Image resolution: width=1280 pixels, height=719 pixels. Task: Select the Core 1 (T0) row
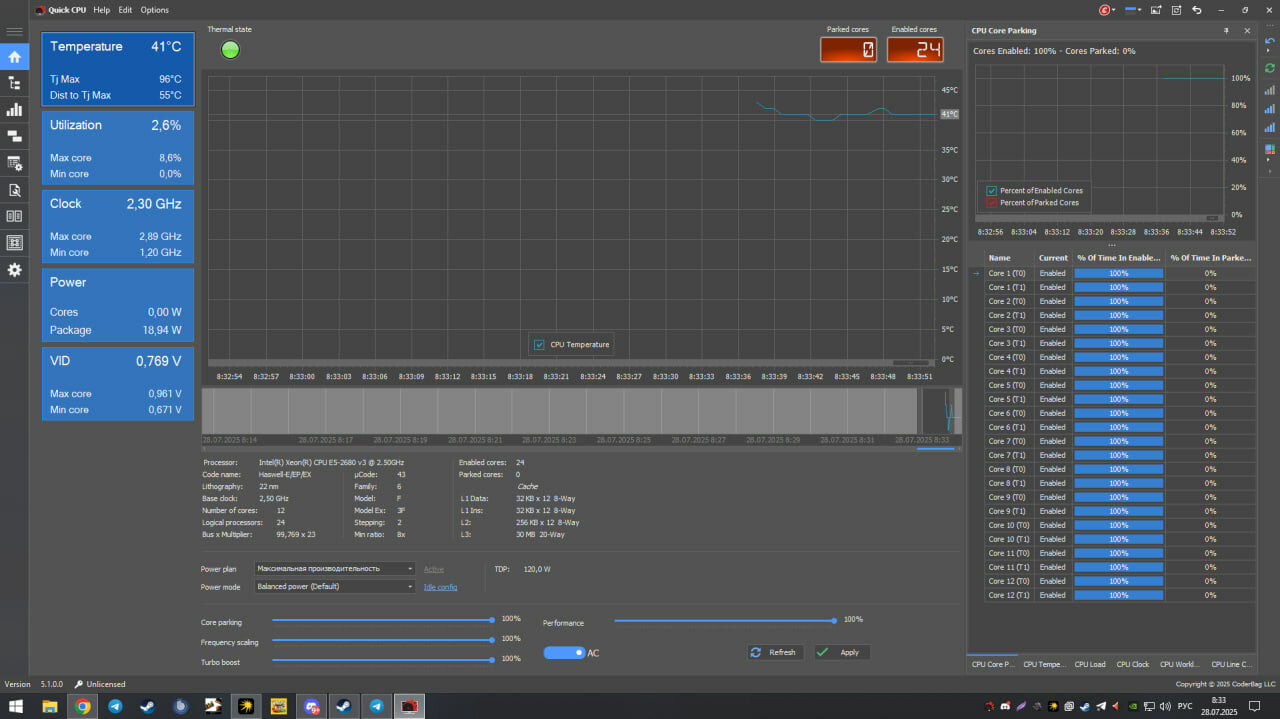1111,273
